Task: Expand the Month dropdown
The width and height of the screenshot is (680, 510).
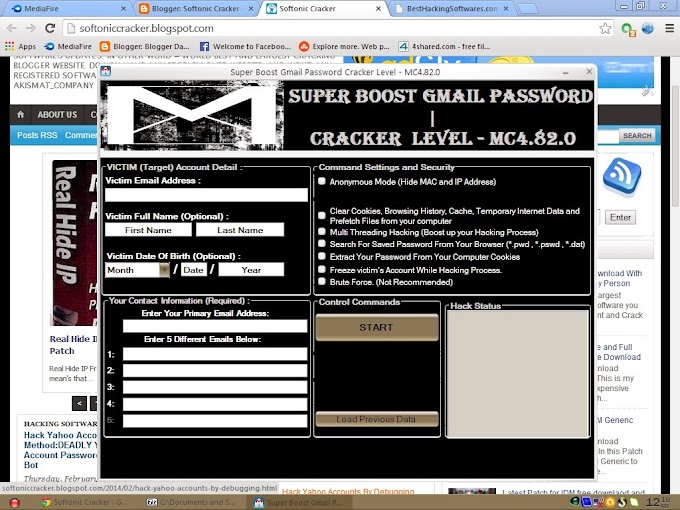Action: coord(164,270)
